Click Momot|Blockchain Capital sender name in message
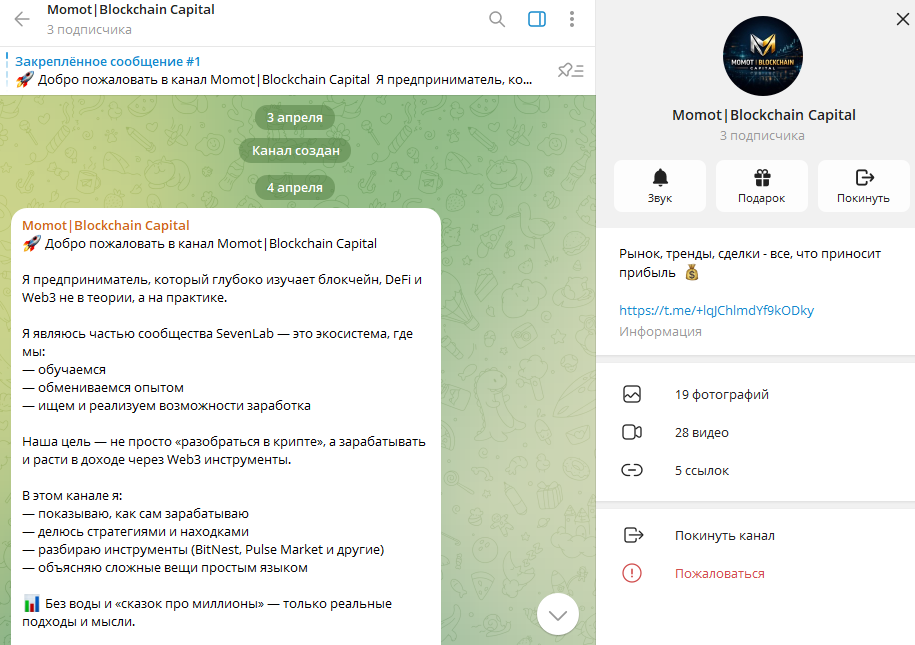This screenshot has width=915, height=645. [106, 225]
